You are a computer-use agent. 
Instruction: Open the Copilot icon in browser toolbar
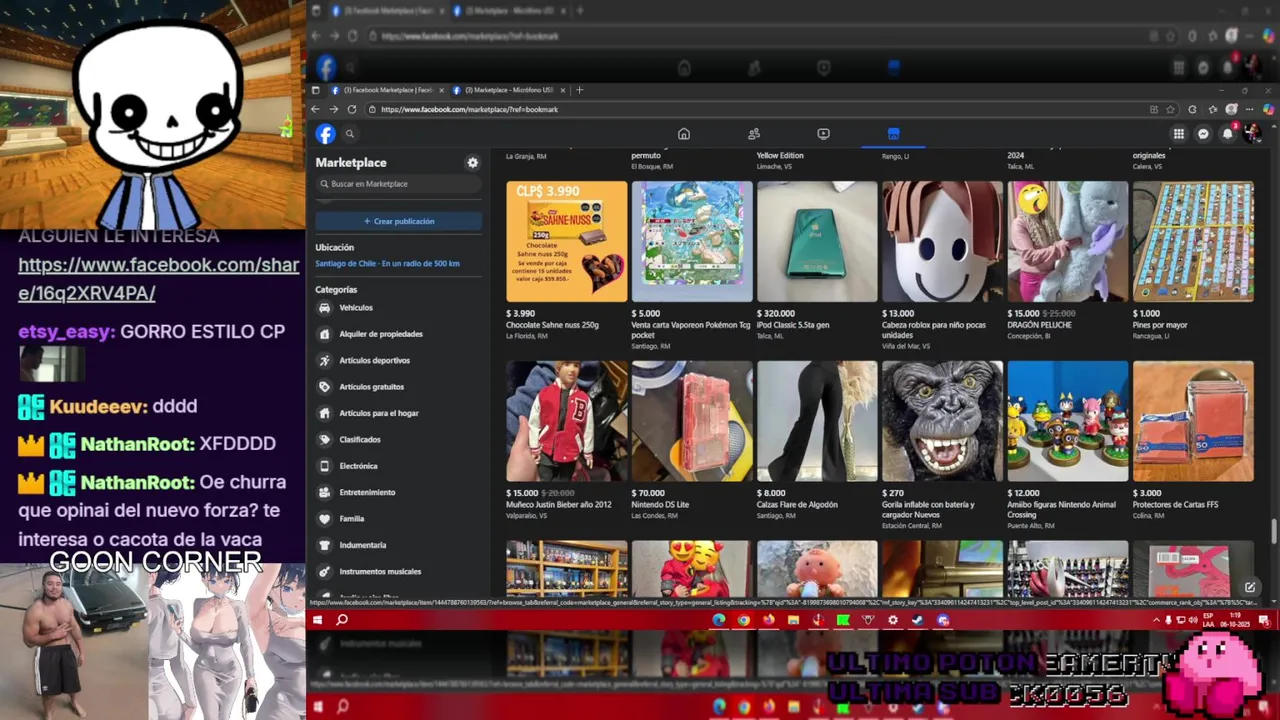click(1268, 109)
